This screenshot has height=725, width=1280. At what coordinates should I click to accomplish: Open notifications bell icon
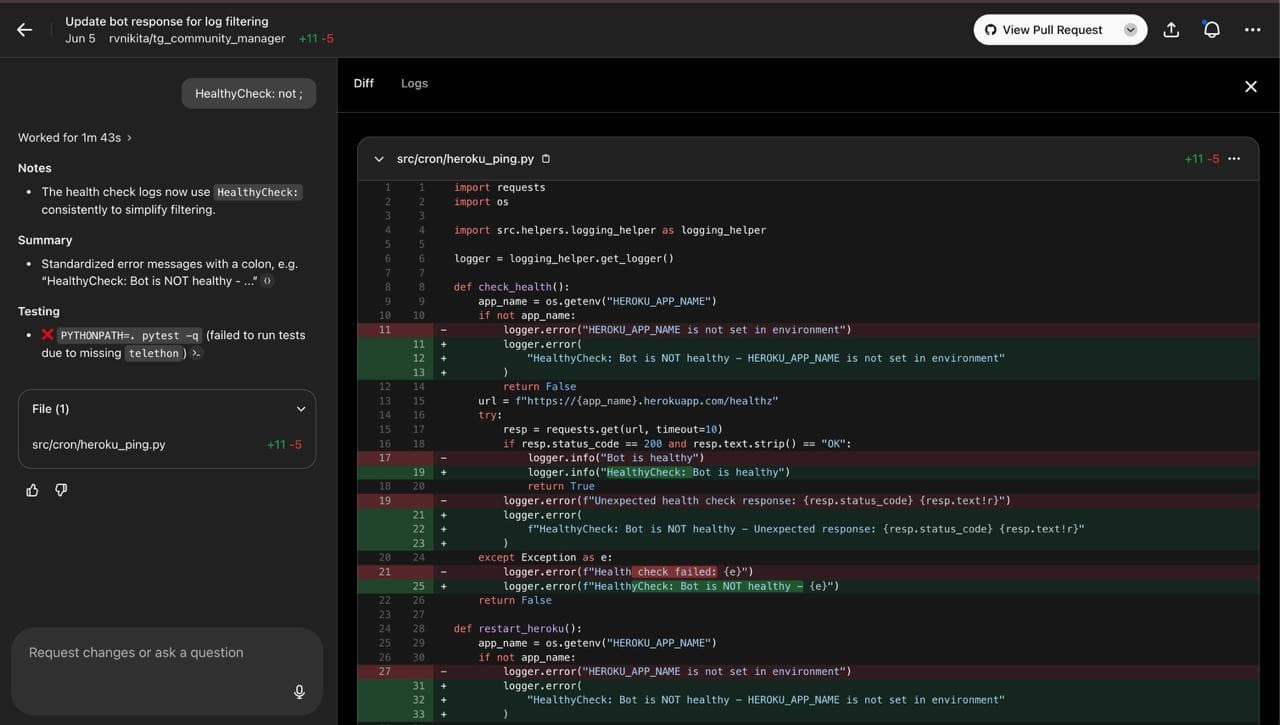[1211, 30]
